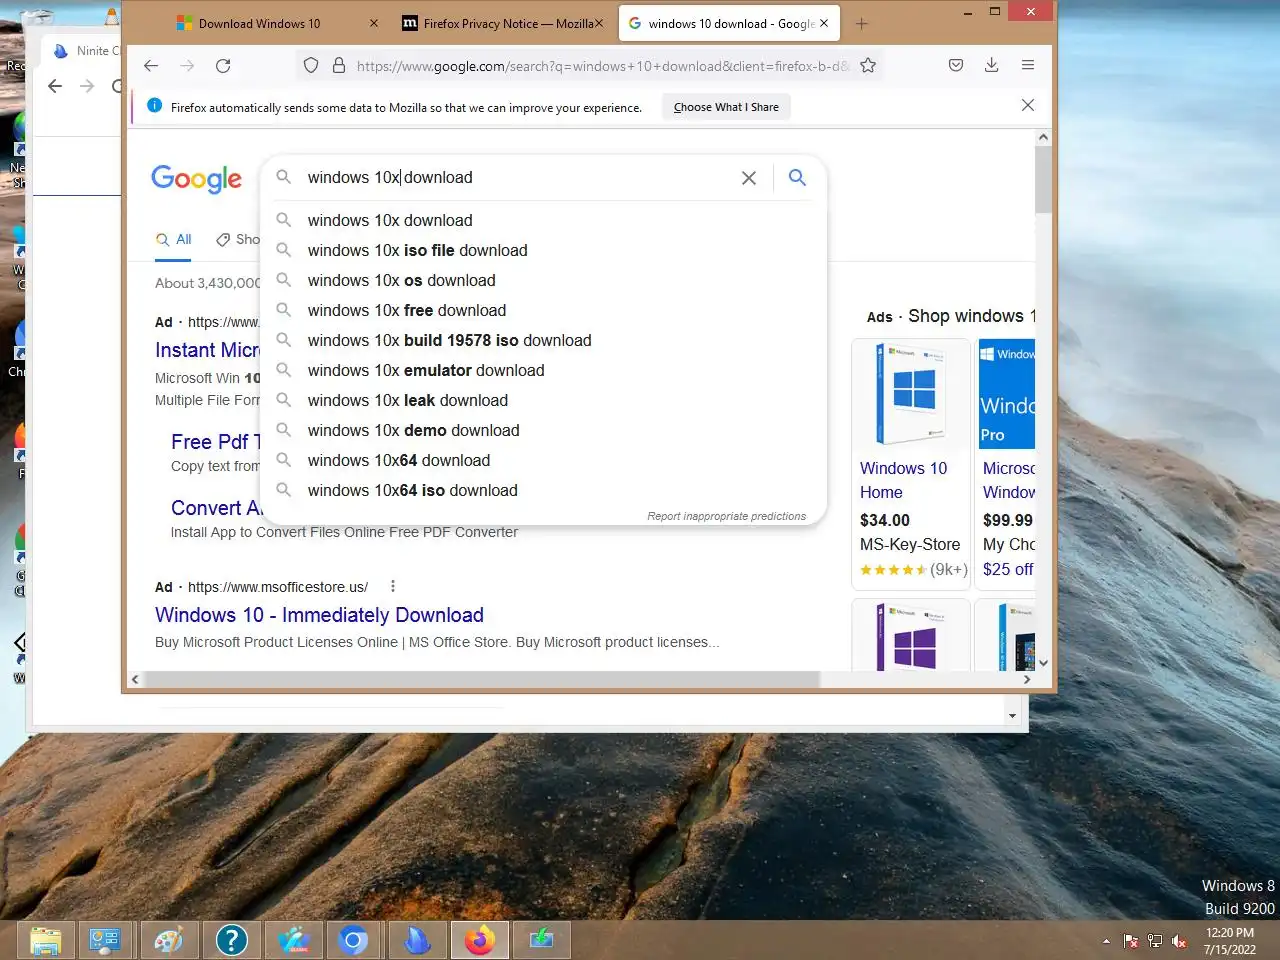Open Control Panel taskbar icon
1280x960 pixels.
[x=105, y=940]
